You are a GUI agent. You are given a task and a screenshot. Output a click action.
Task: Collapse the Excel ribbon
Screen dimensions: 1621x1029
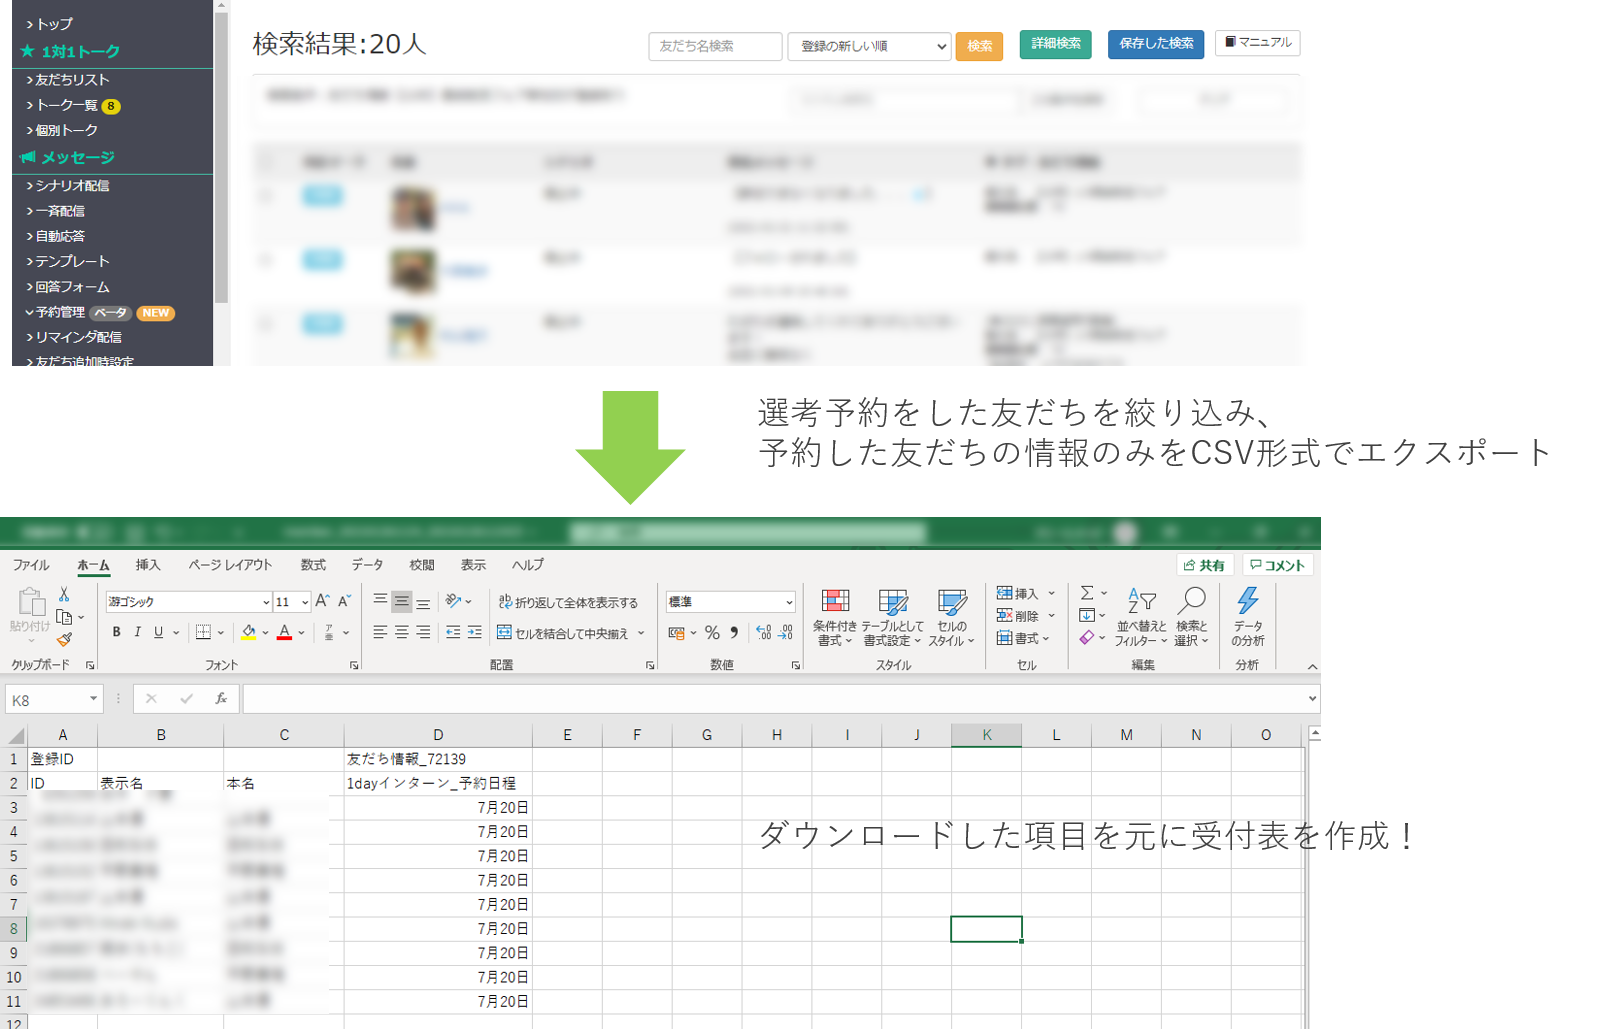click(1312, 666)
